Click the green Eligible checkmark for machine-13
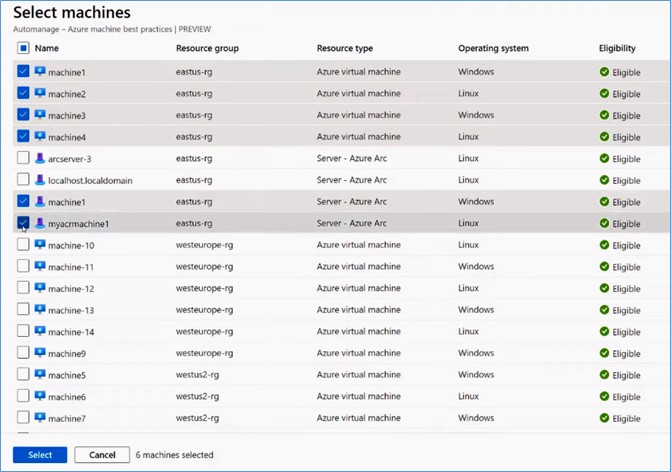 604,309
